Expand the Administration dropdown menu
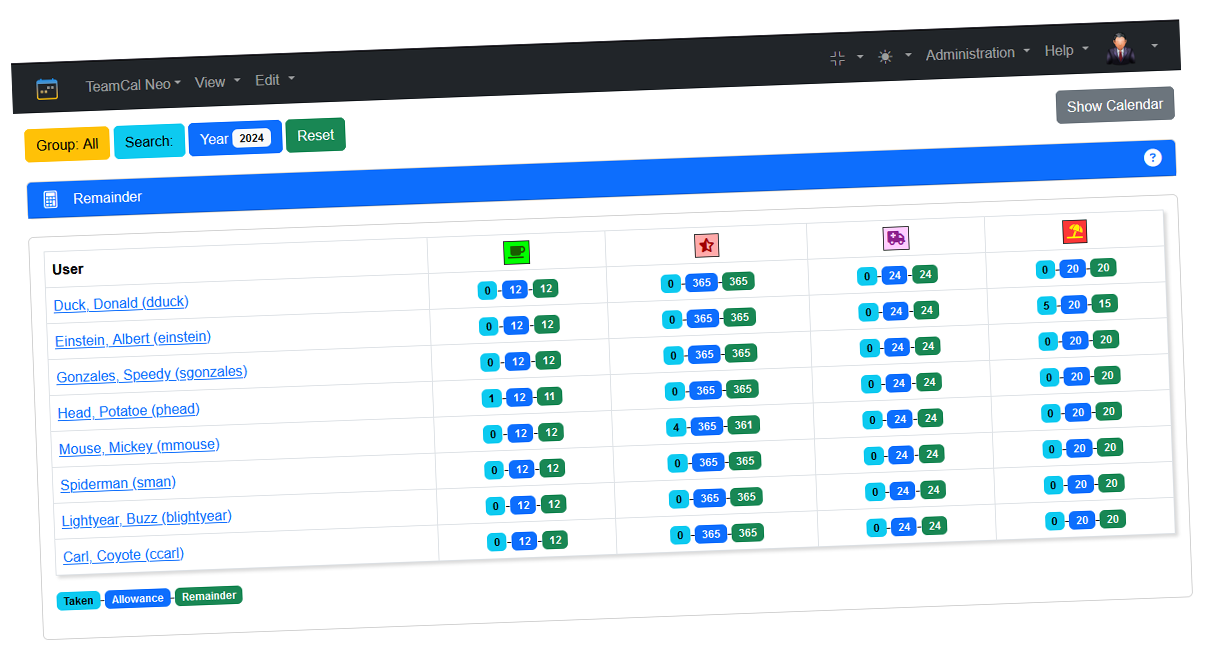1213x659 pixels. tap(976, 54)
